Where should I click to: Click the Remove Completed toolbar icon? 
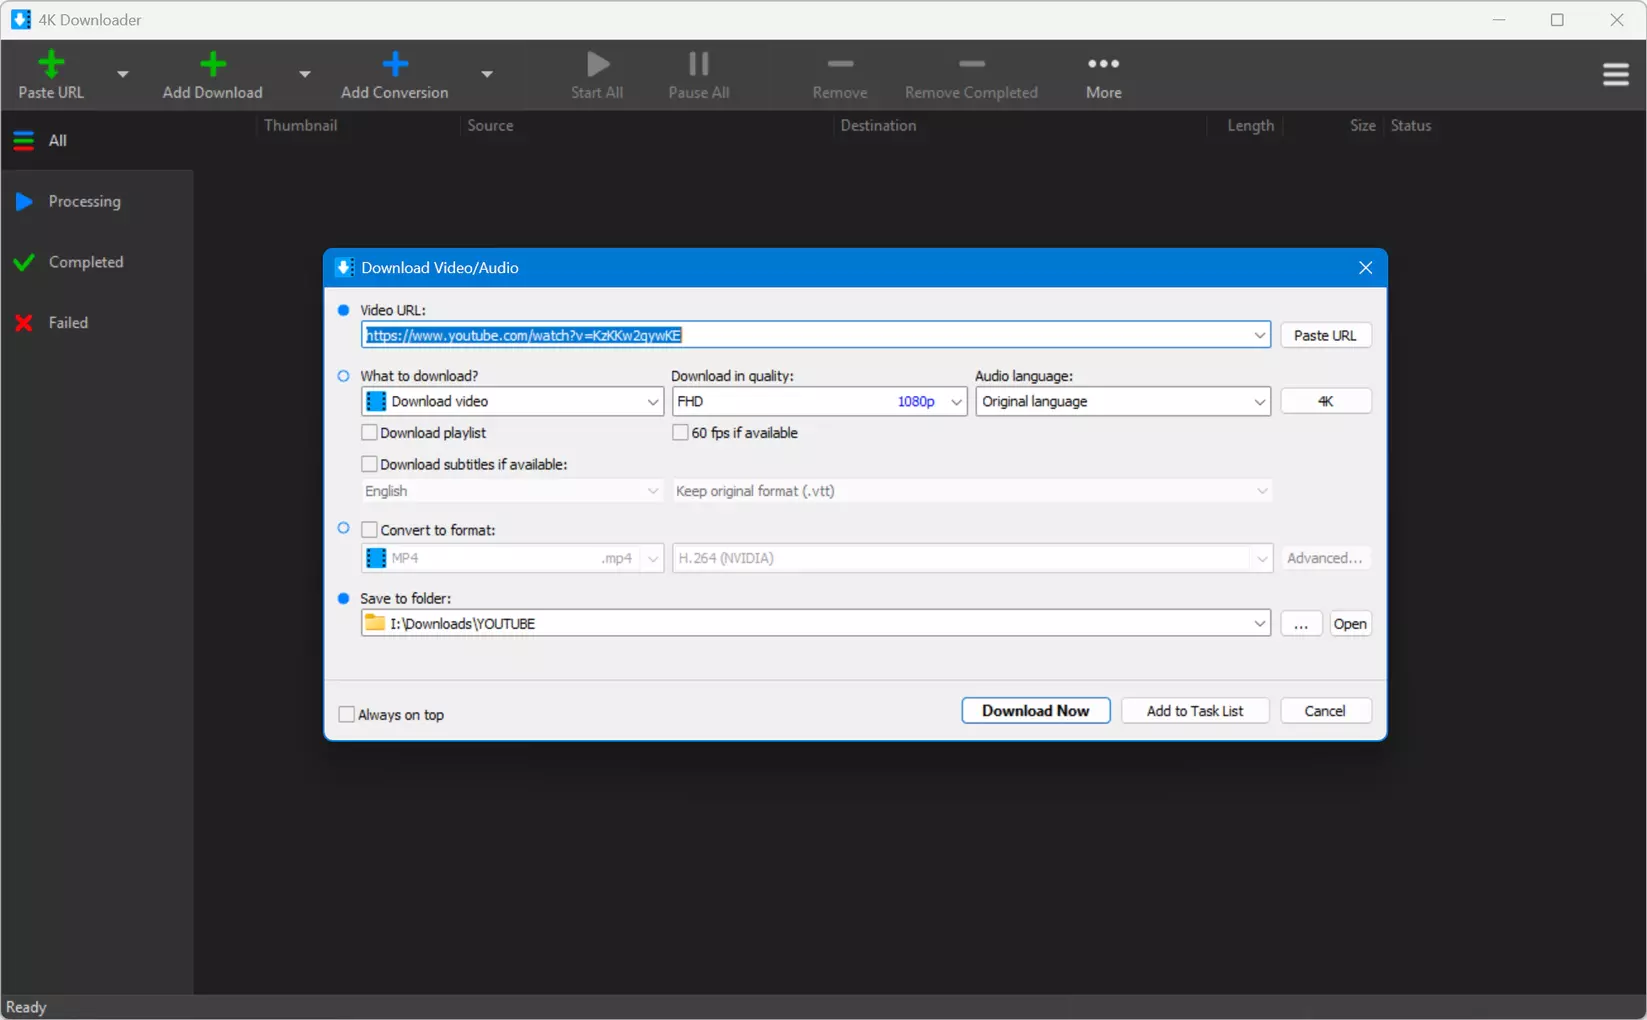pos(971,64)
